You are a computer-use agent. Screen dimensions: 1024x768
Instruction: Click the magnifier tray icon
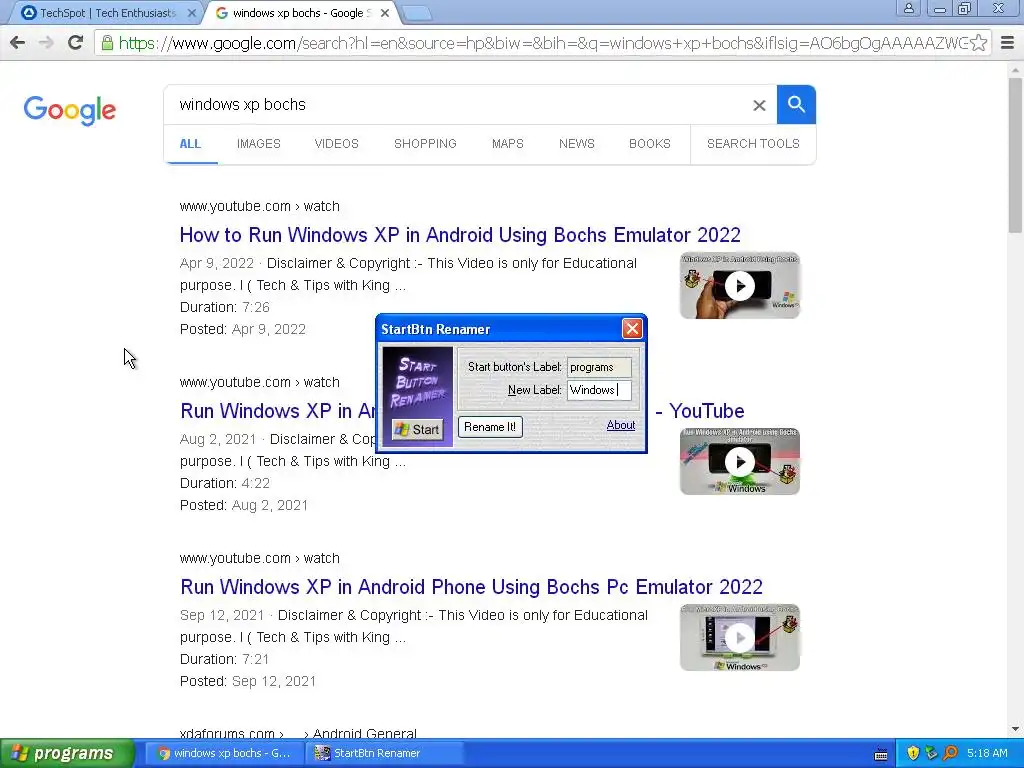(x=951, y=753)
